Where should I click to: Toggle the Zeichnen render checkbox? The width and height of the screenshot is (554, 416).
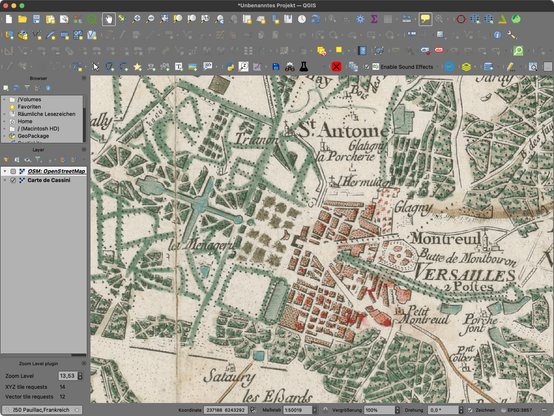470,410
